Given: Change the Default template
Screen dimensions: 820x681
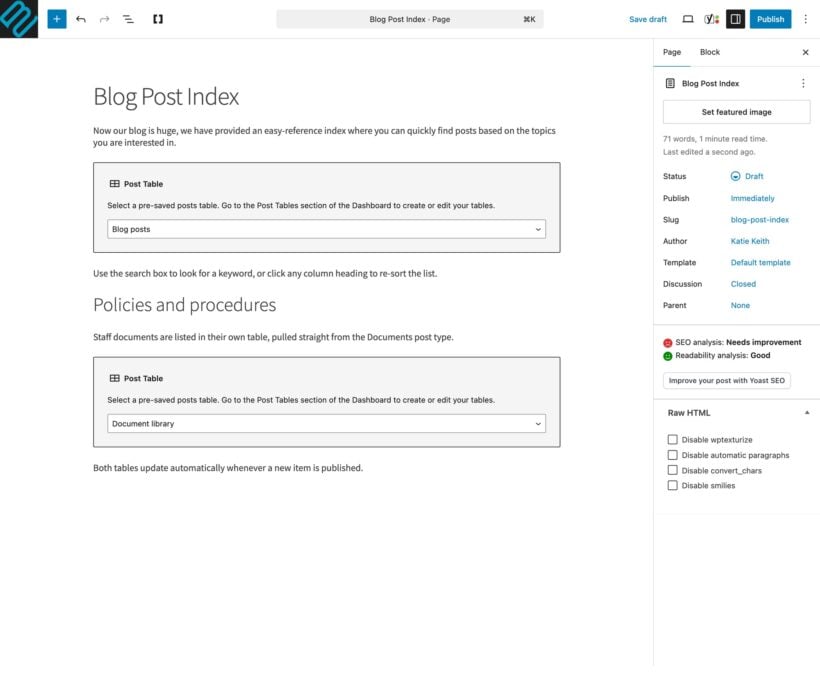Looking at the screenshot, I should click(x=760, y=263).
